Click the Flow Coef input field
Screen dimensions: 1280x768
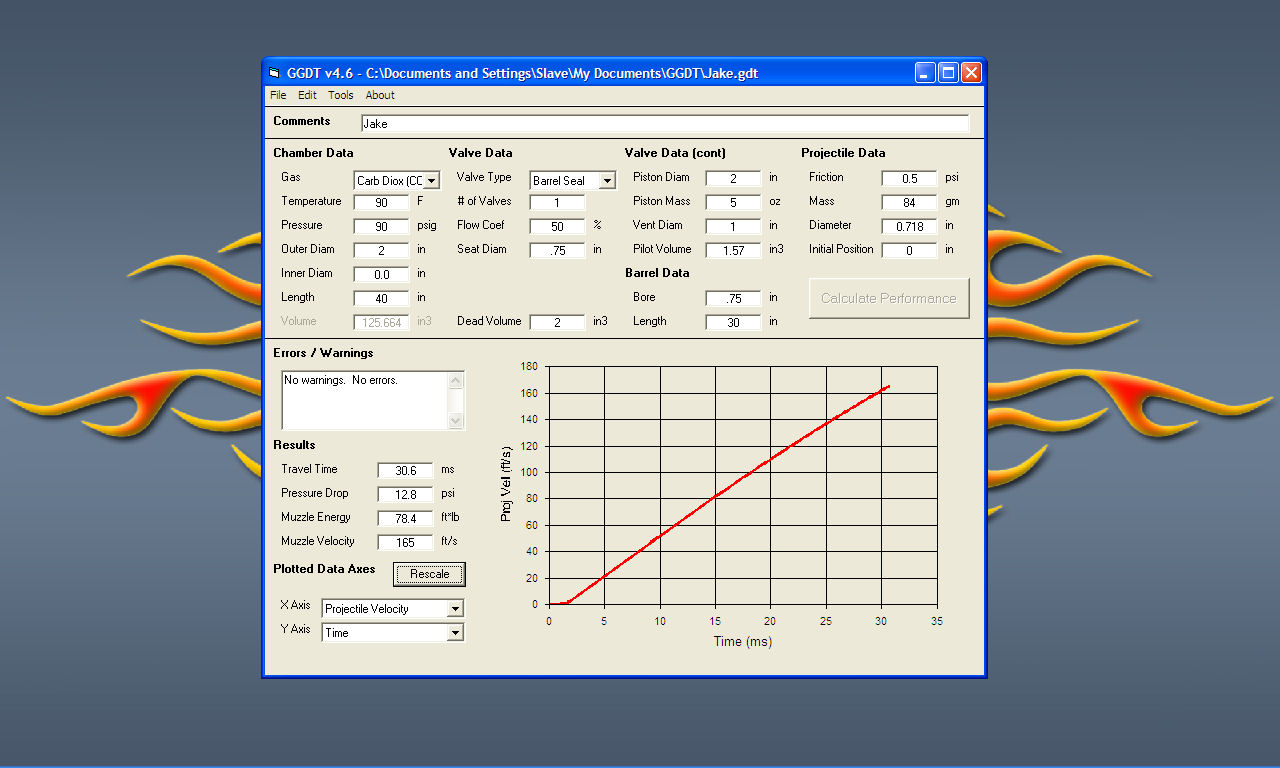tap(557, 226)
